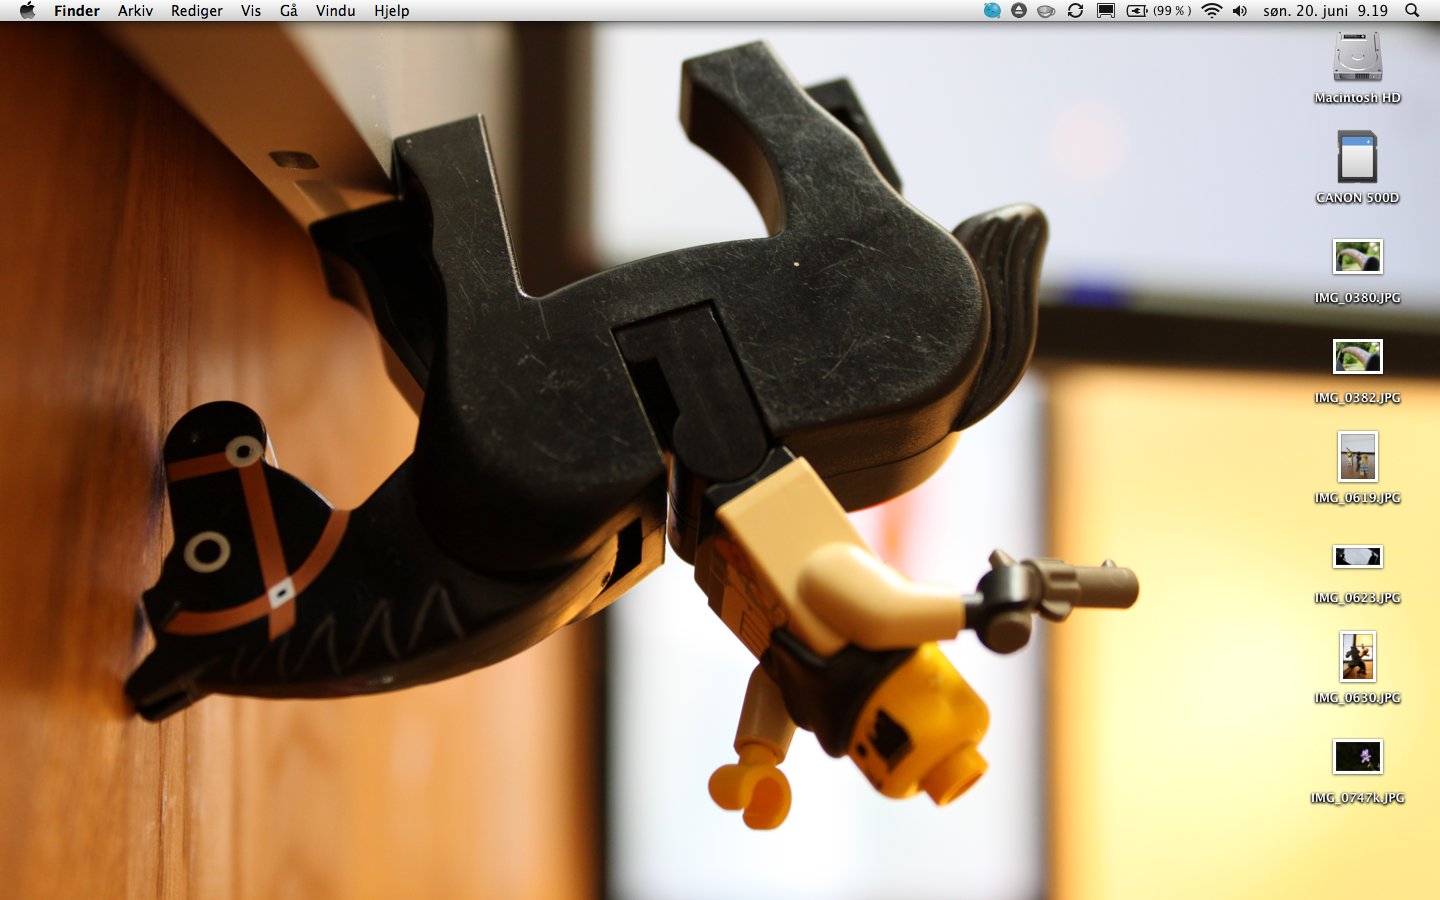1440x900 pixels.
Task: Open the battery status menu
Action: click(x=1137, y=10)
